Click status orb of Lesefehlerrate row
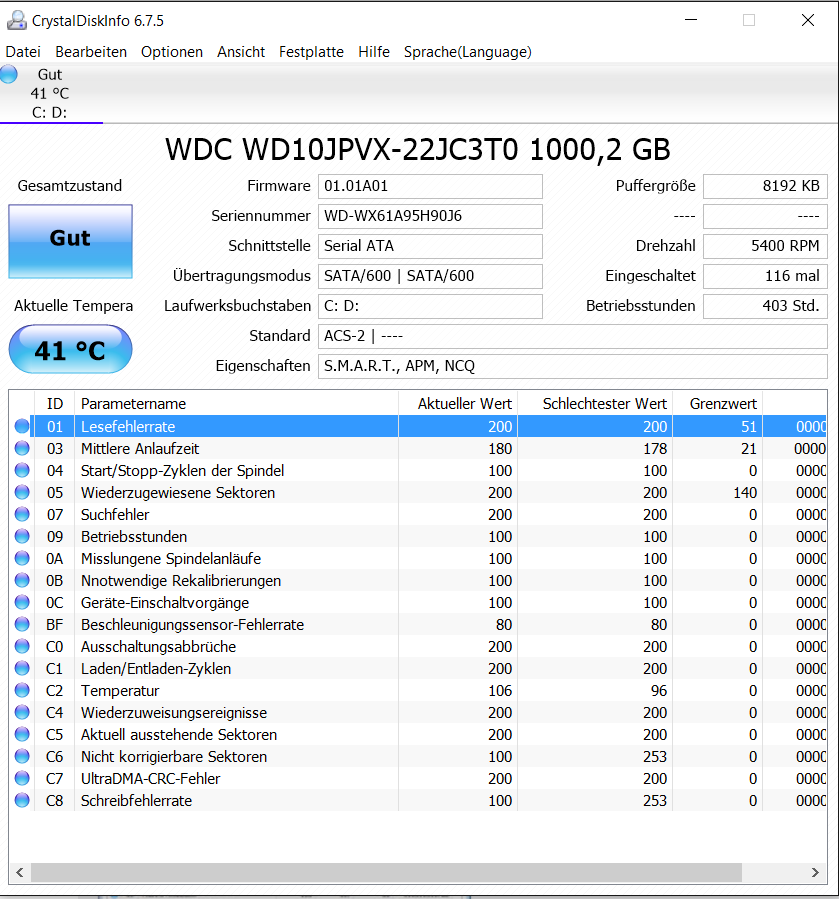Image resolution: width=839 pixels, height=899 pixels. (22, 426)
